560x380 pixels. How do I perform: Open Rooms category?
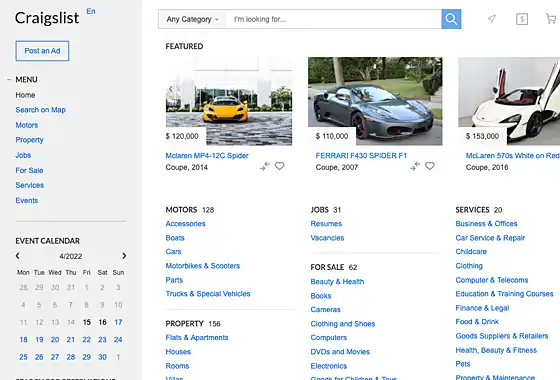pyautogui.click(x=177, y=366)
